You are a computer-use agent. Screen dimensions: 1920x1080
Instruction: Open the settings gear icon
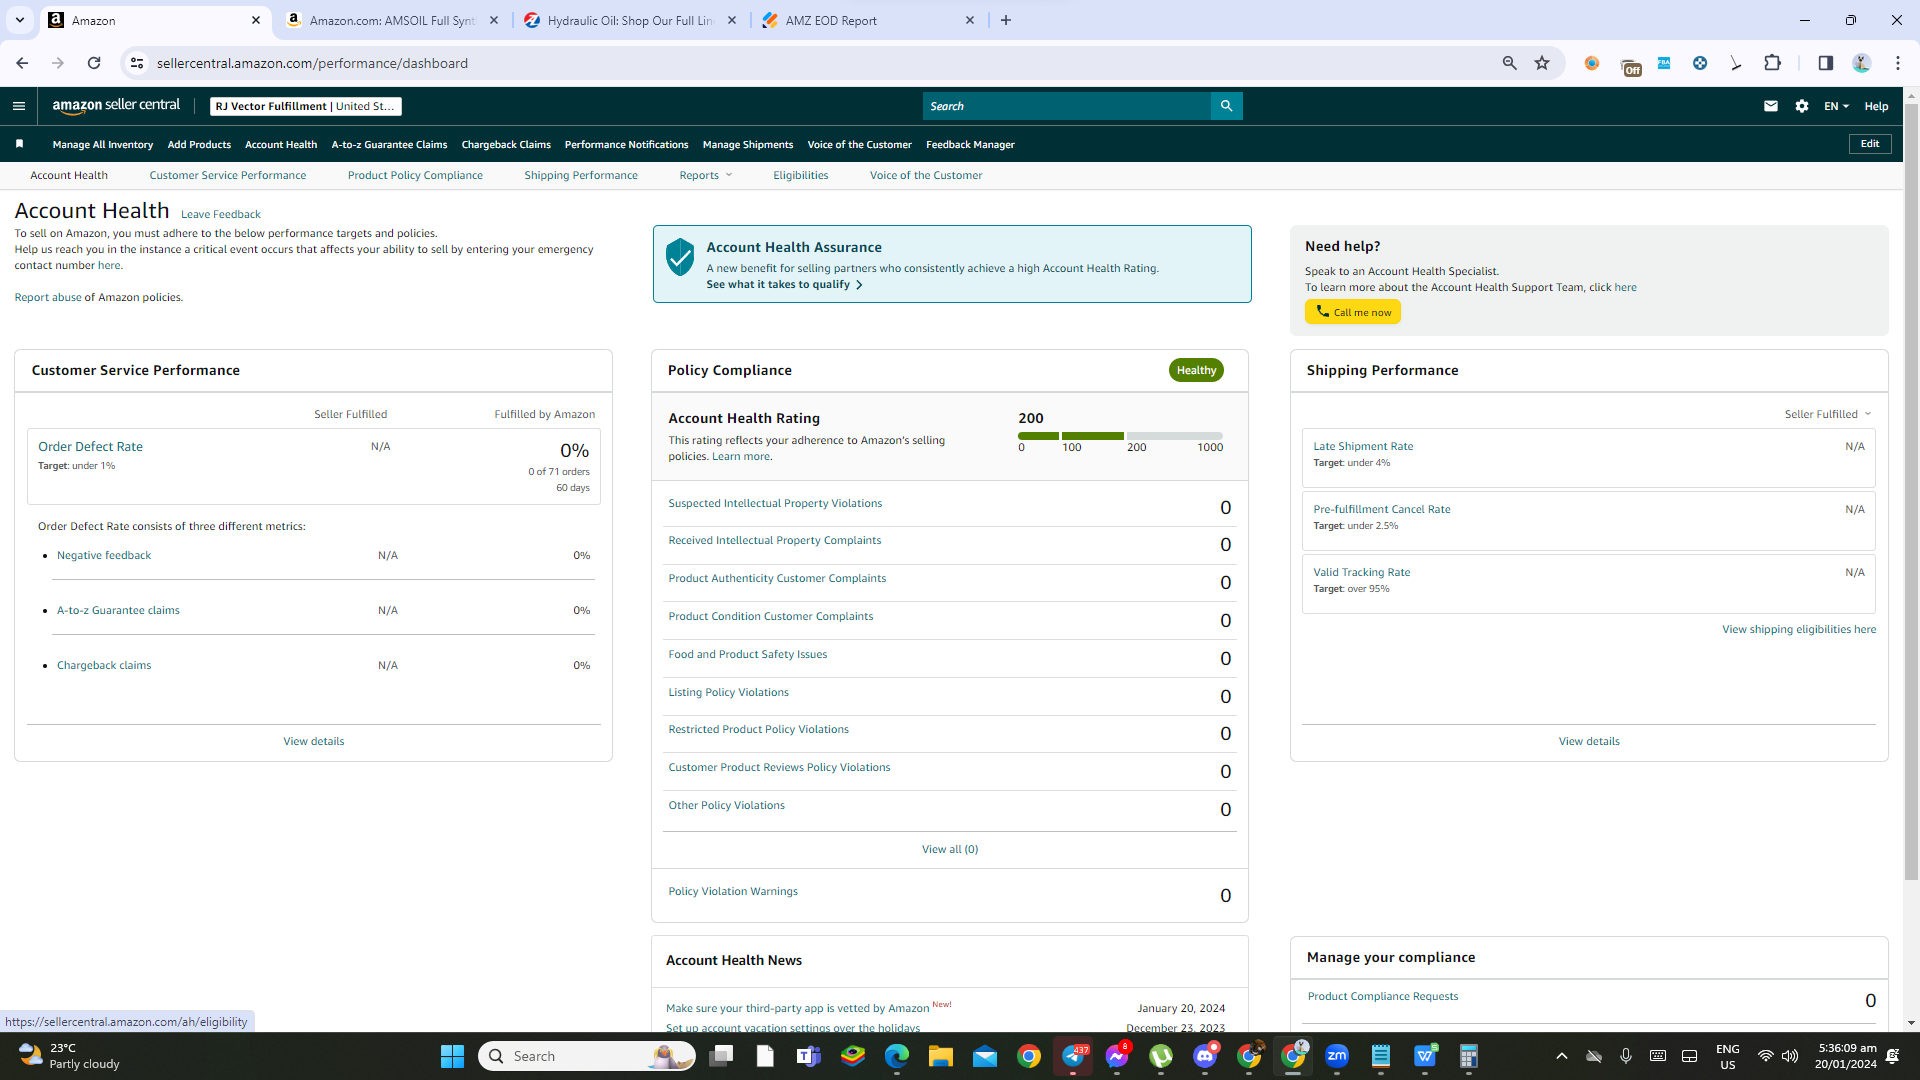[x=1802, y=106]
